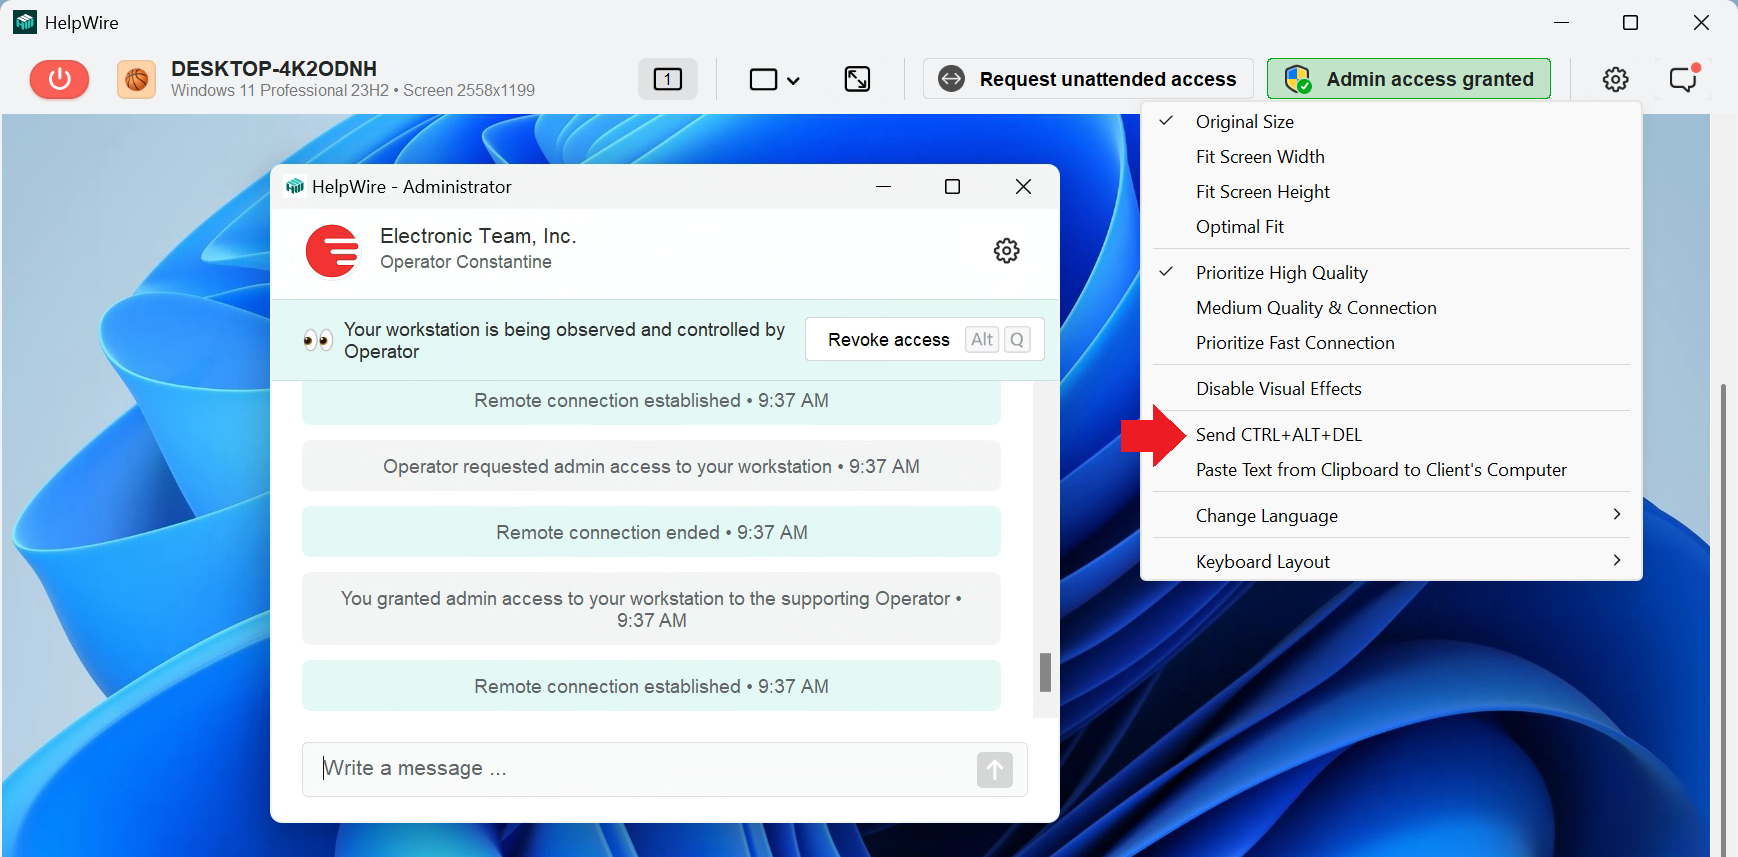Select Original Size view option
Viewport: 1738px width, 857px height.
click(x=1244, y=122)
